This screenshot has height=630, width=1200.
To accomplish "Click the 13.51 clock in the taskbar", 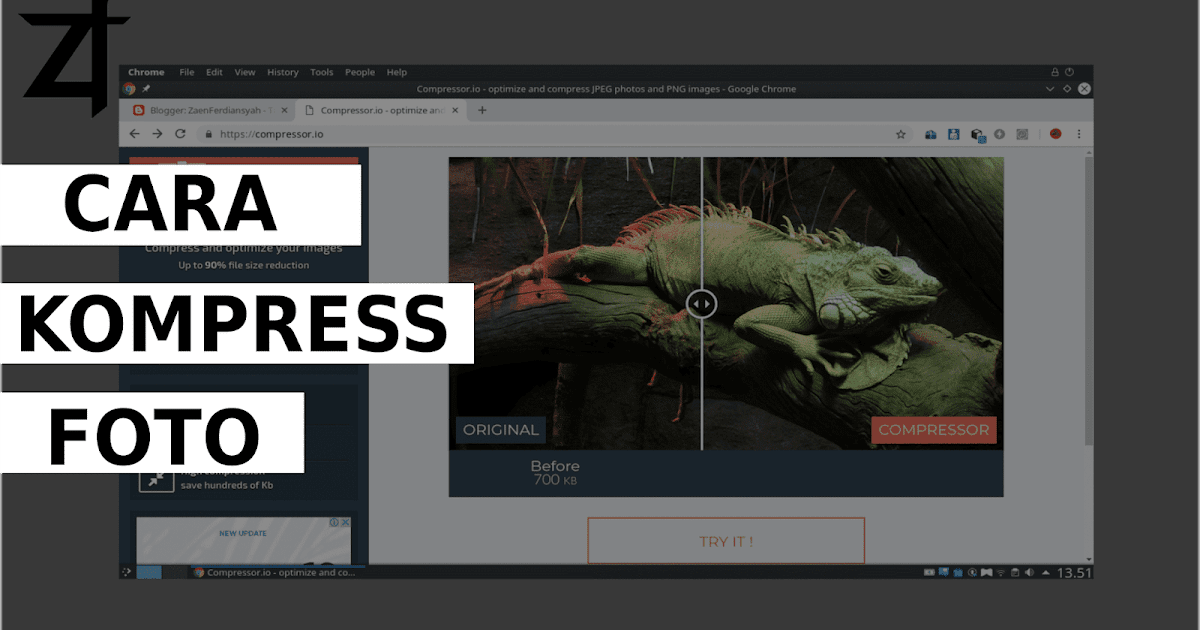I will pyautogui.click(x=1074, y=573).
